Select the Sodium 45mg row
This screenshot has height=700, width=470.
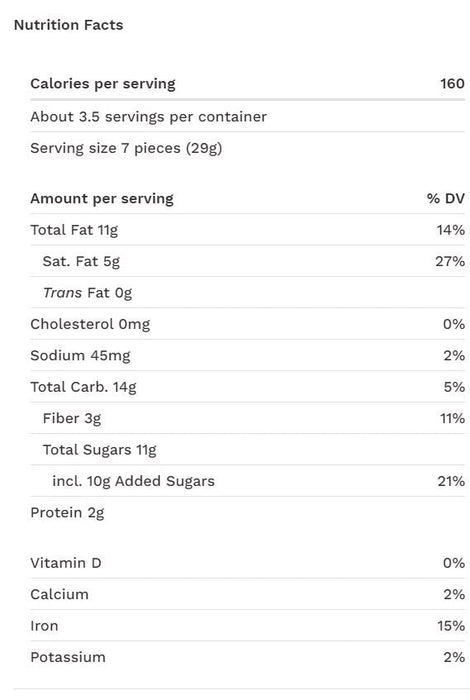247,355
